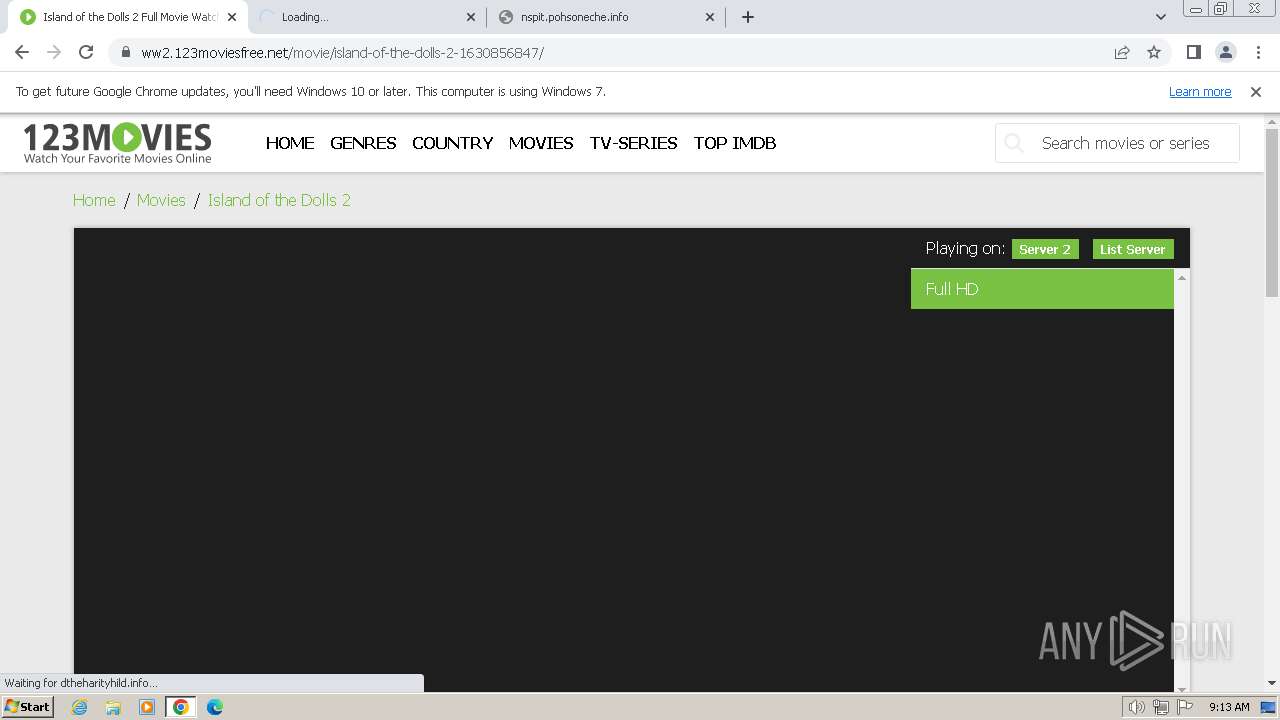
Task: Open the Windows Start menu
Action: pyautogui.click(x=28, y=707)
